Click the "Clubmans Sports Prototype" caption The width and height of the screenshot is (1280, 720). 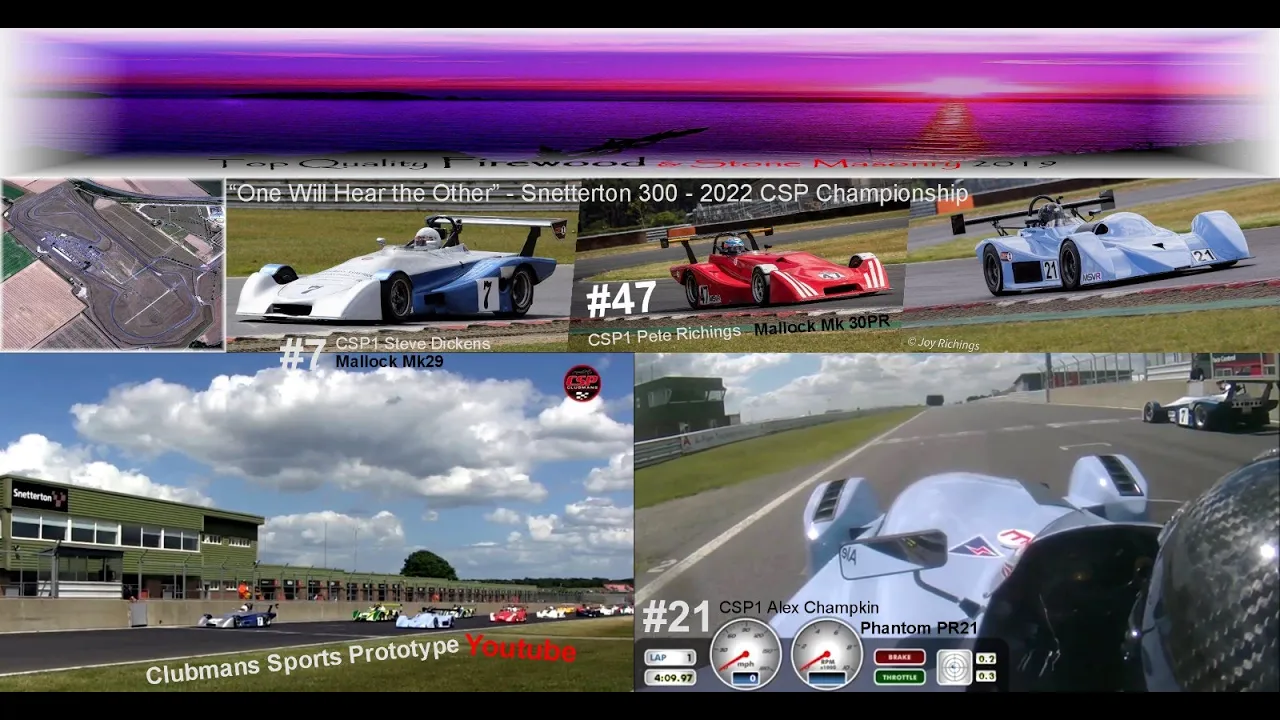click(x=302, y=660)
